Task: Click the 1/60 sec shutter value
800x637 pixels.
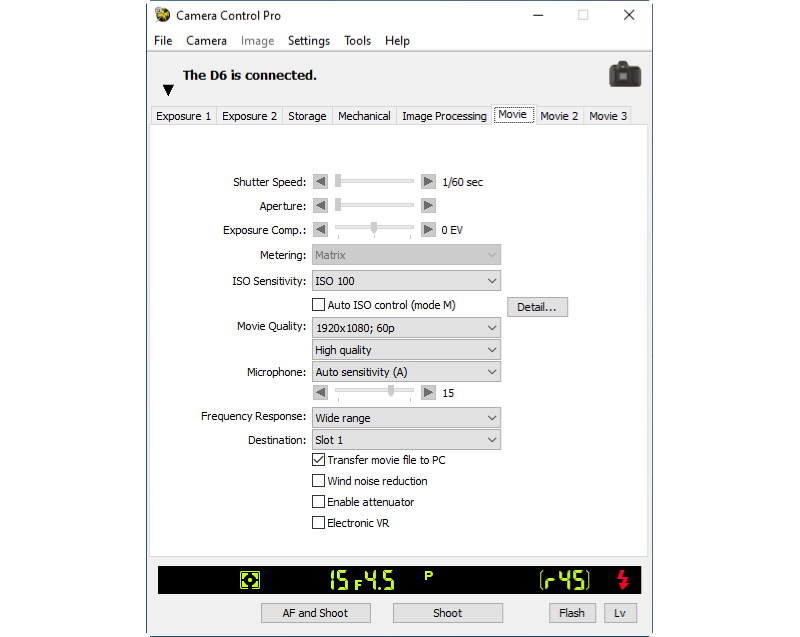Action: click(462, 182)
